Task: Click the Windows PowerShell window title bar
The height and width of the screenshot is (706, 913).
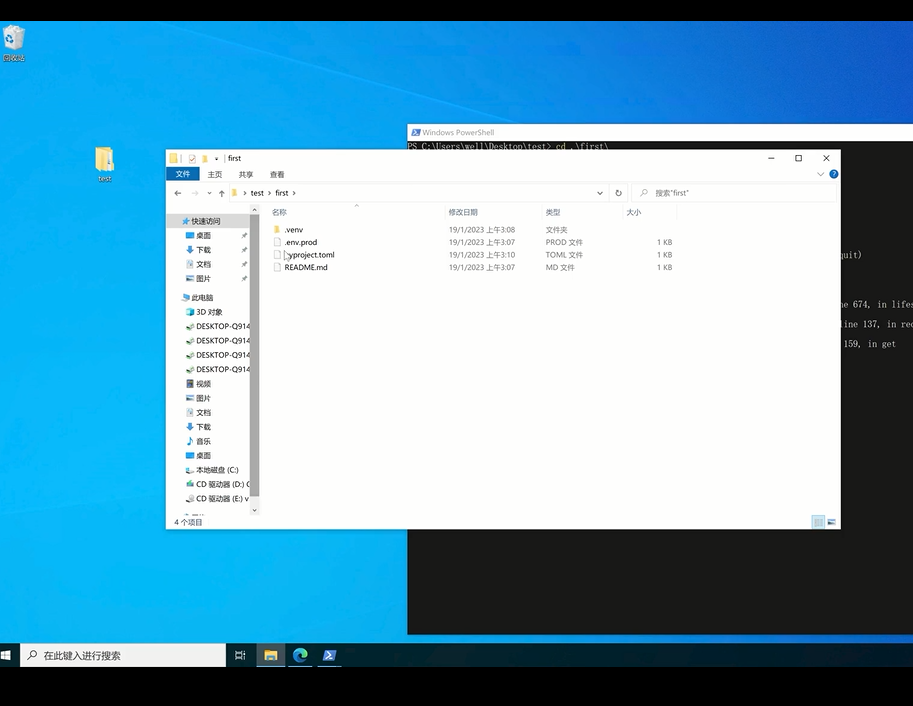Action: click(660, 133)
